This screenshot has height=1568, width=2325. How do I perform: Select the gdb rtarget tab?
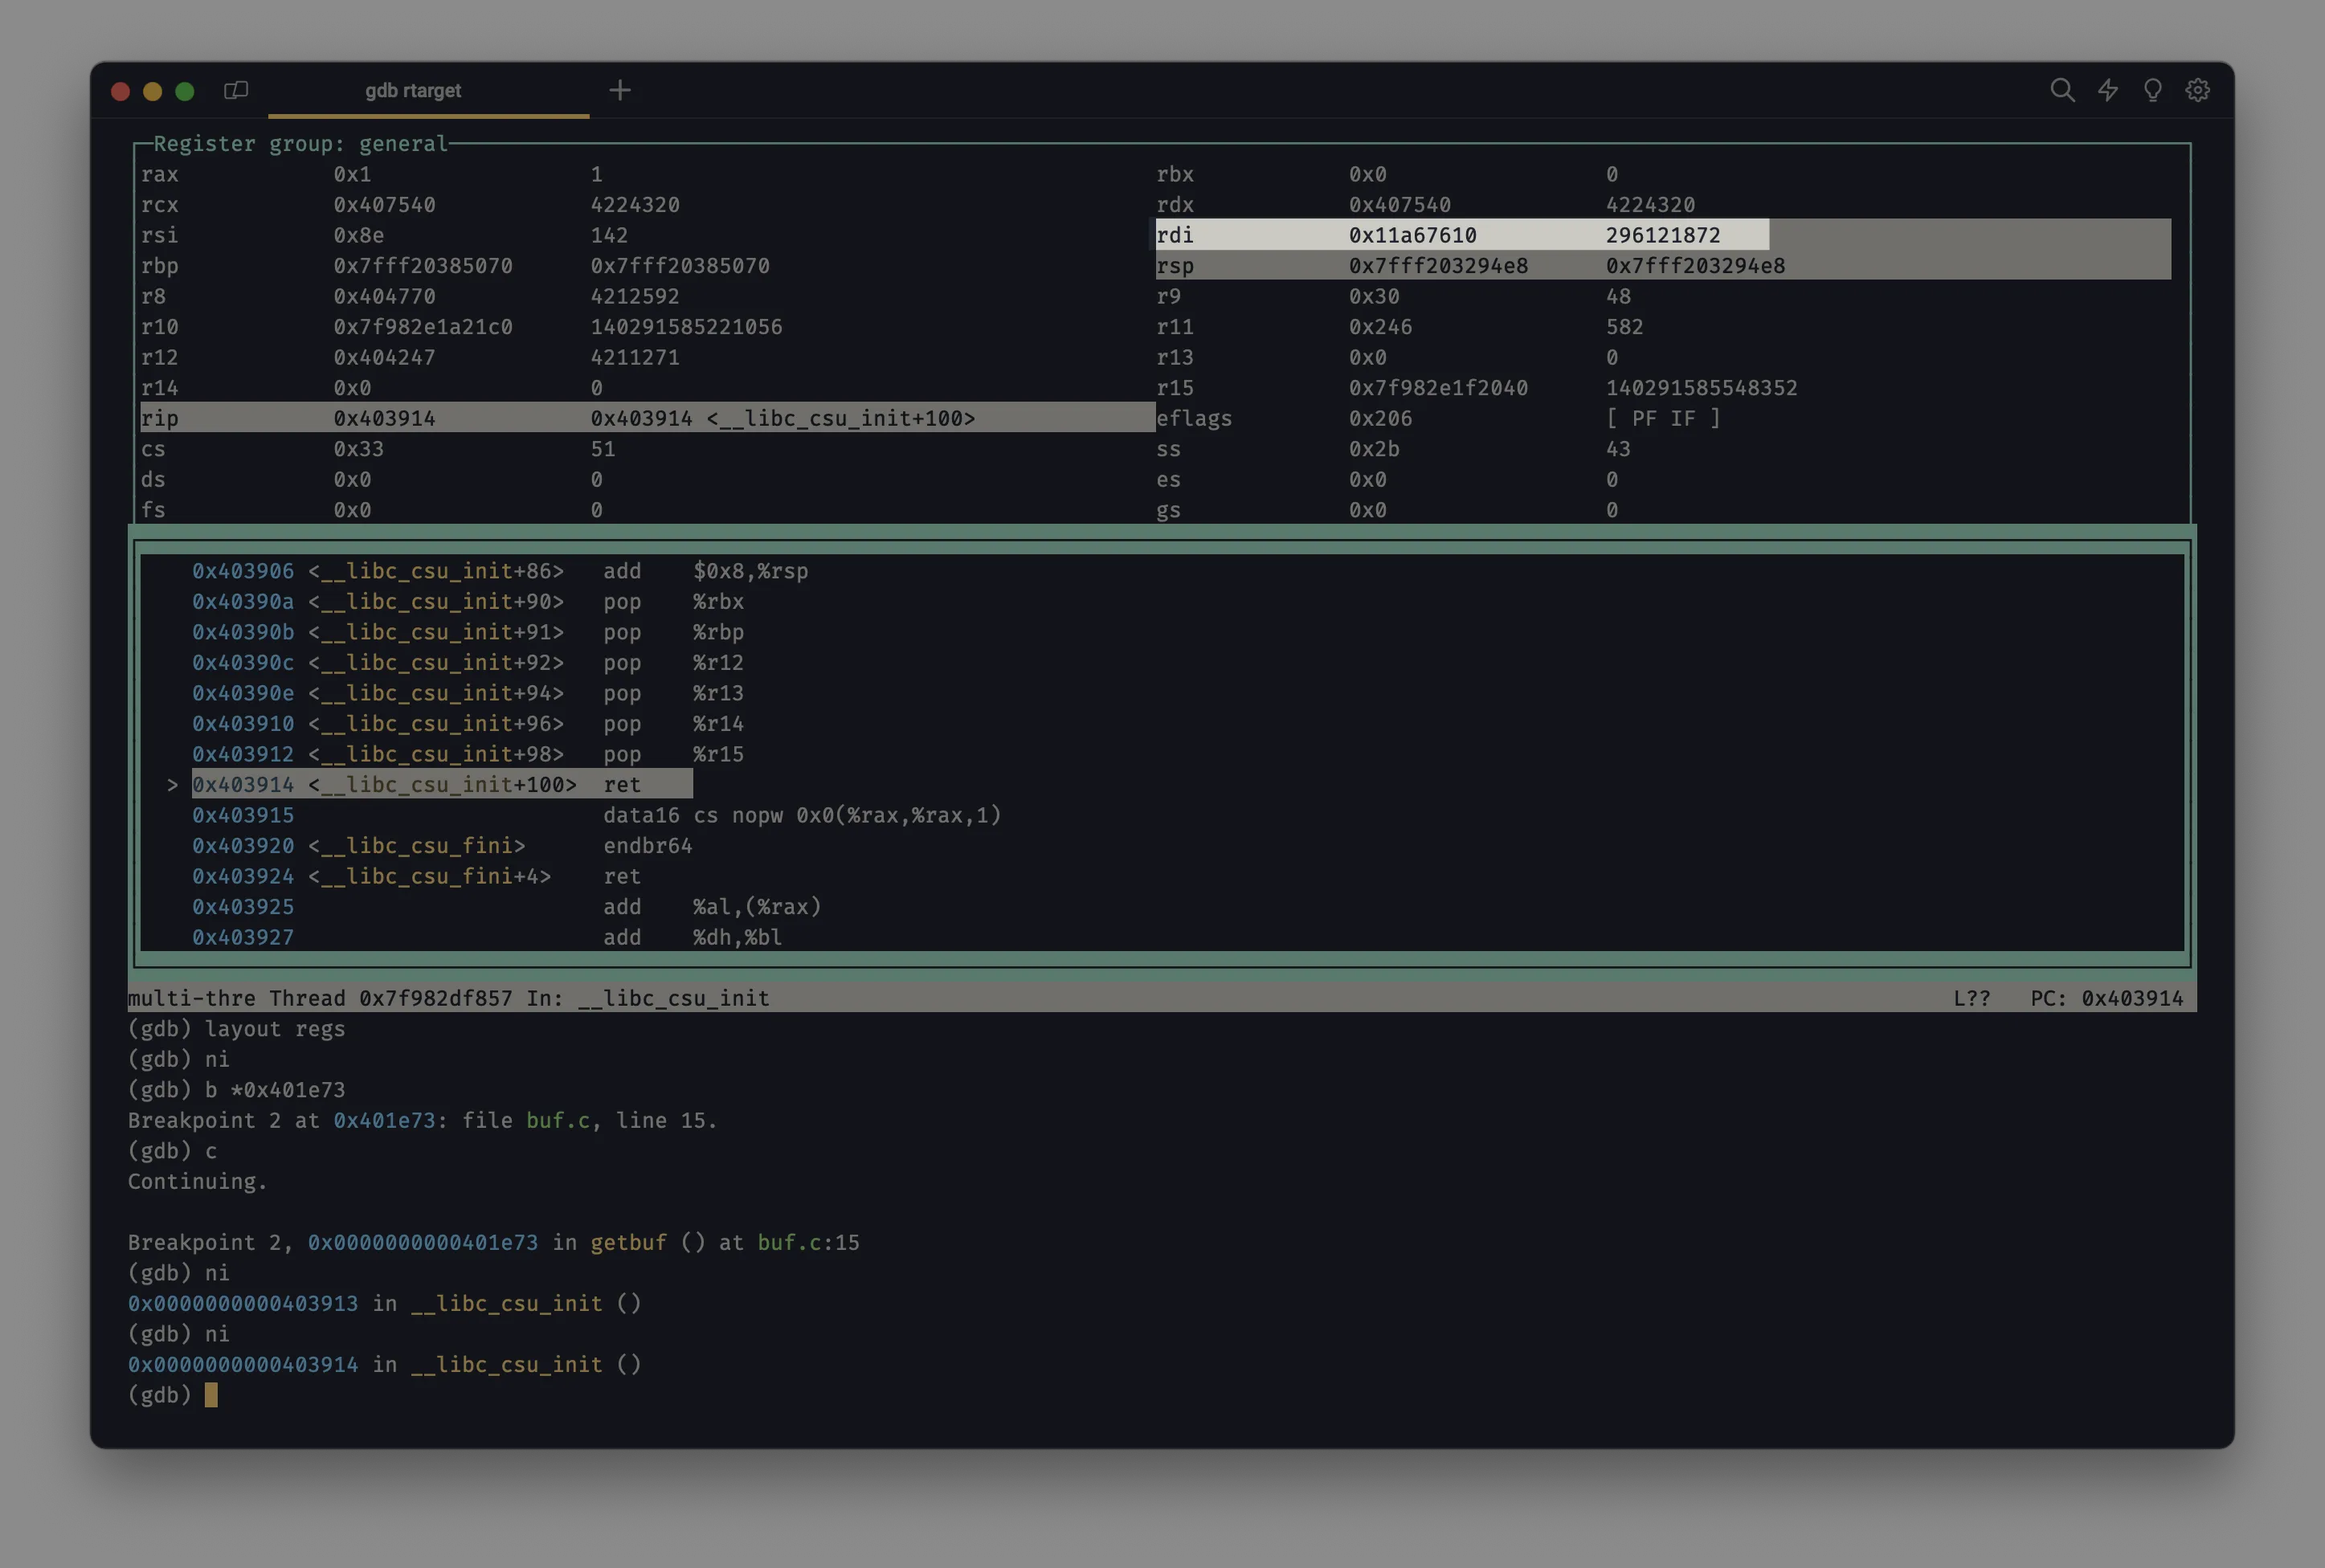413,90
